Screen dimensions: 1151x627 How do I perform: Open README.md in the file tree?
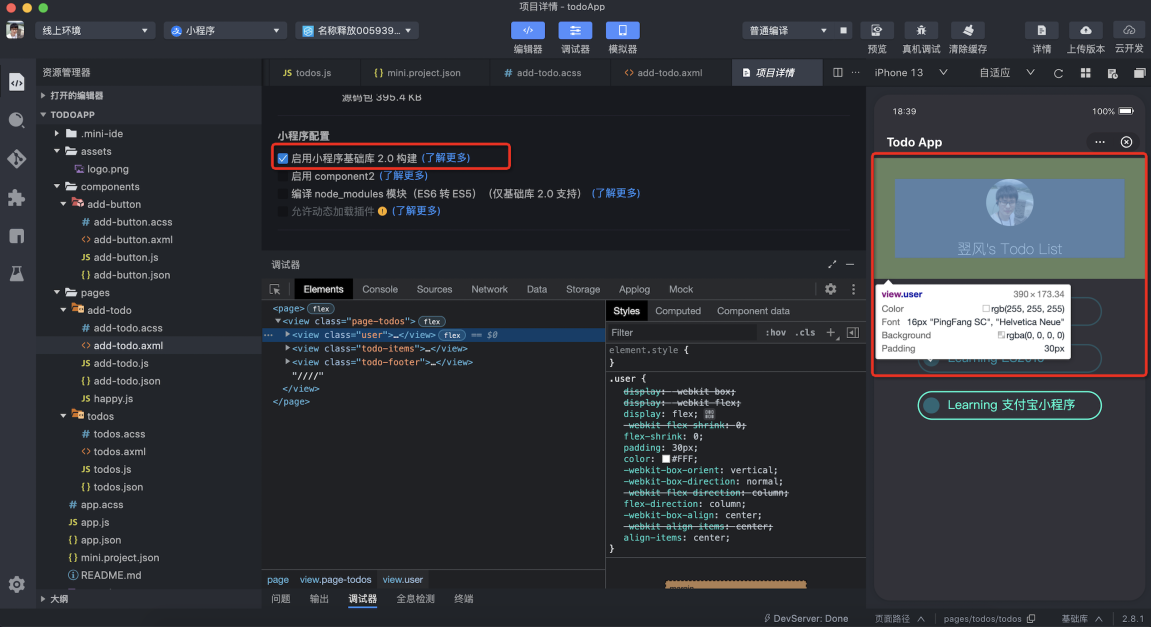111,576
